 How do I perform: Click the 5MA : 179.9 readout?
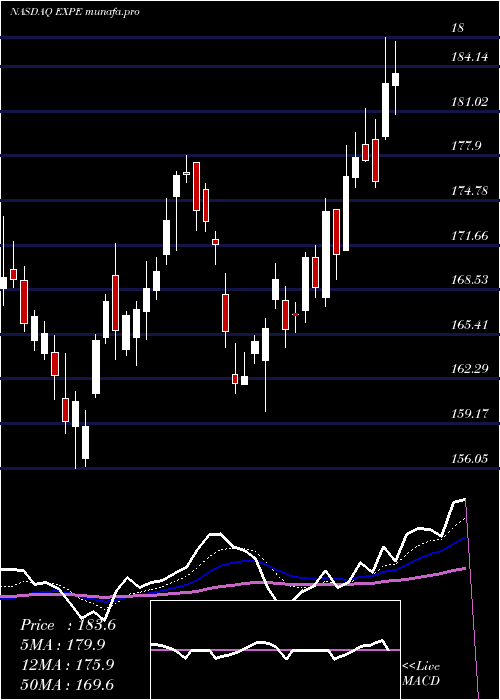tap(63, 645)
